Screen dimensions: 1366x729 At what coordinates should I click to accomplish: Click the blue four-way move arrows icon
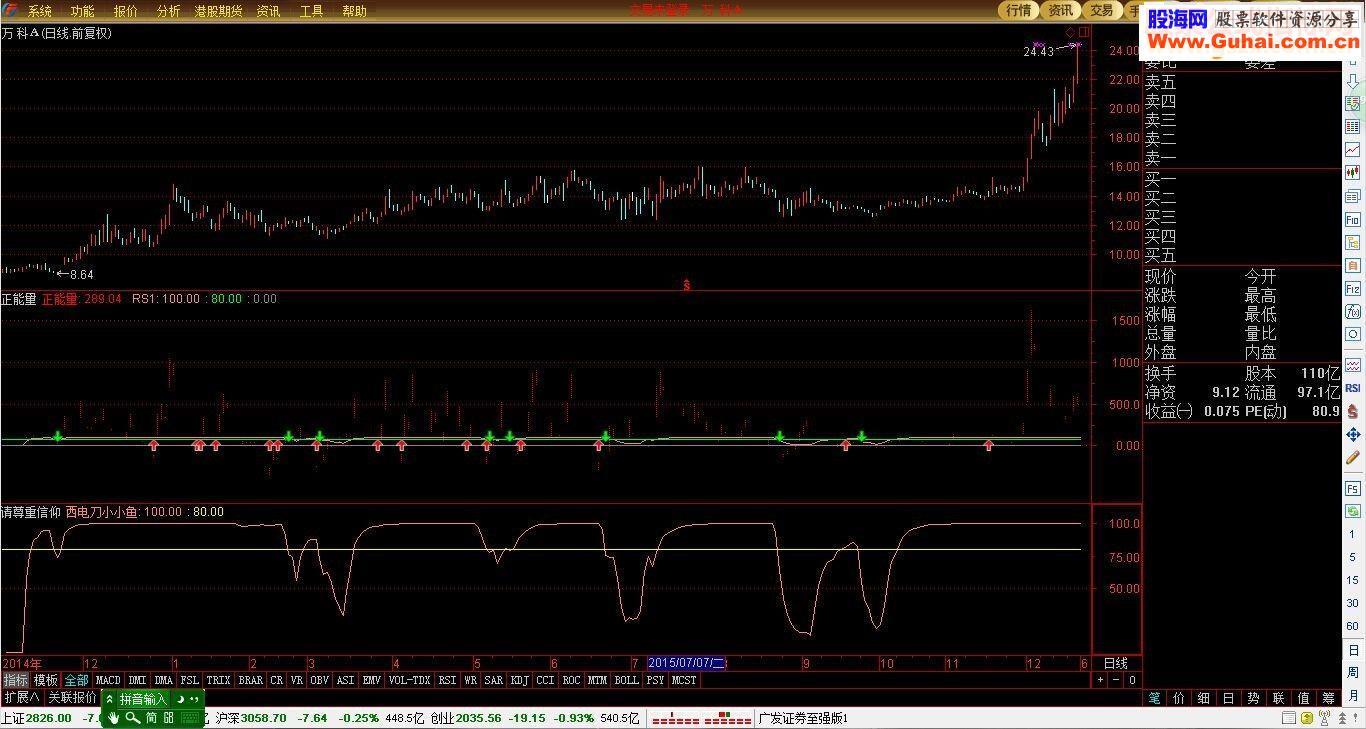(x=1352, y=434)
